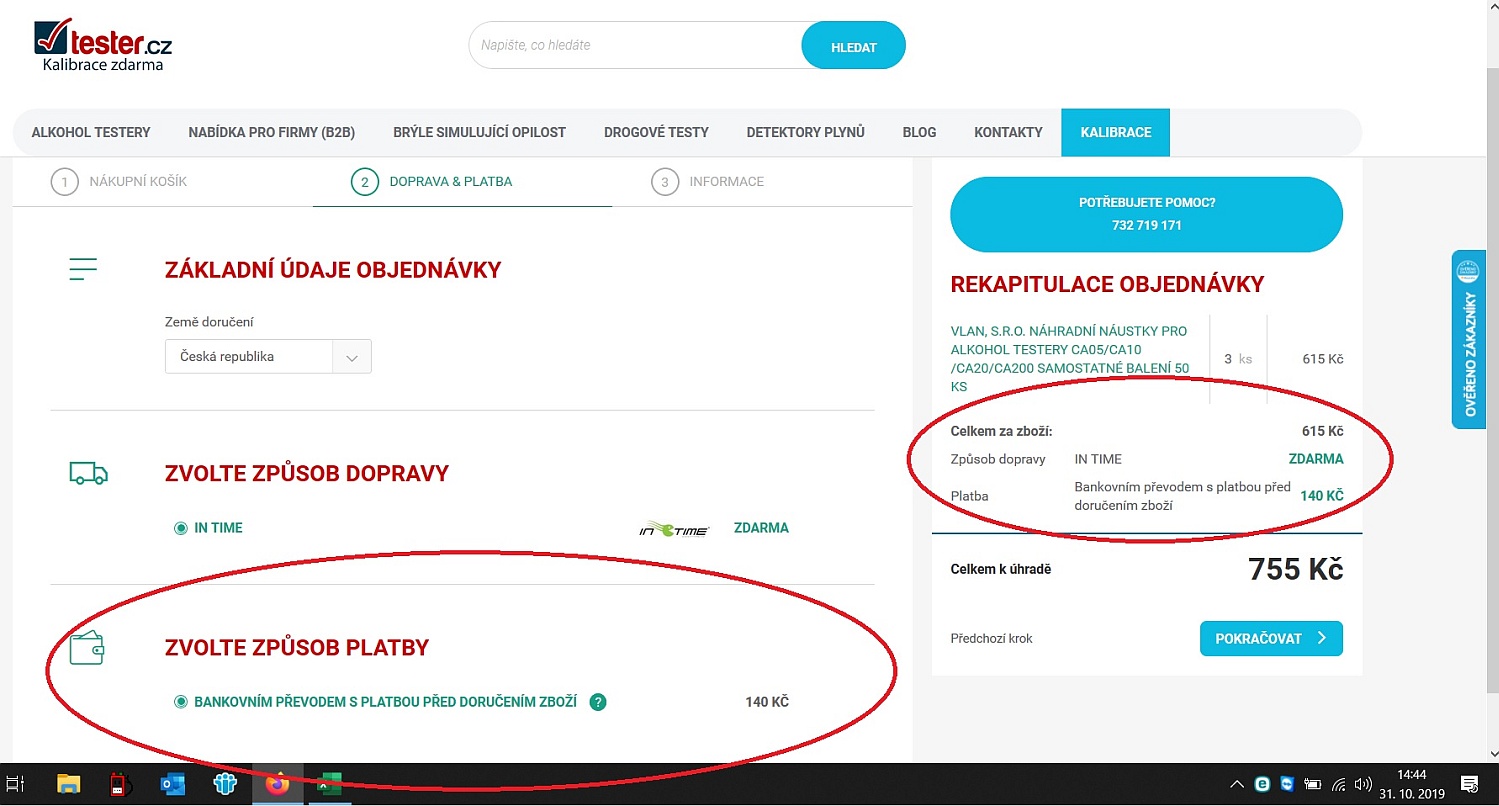This screenshot has width=1499, height=806.
Task: Open the Kalibrace menu item
Action: (x=1115, y=132)
